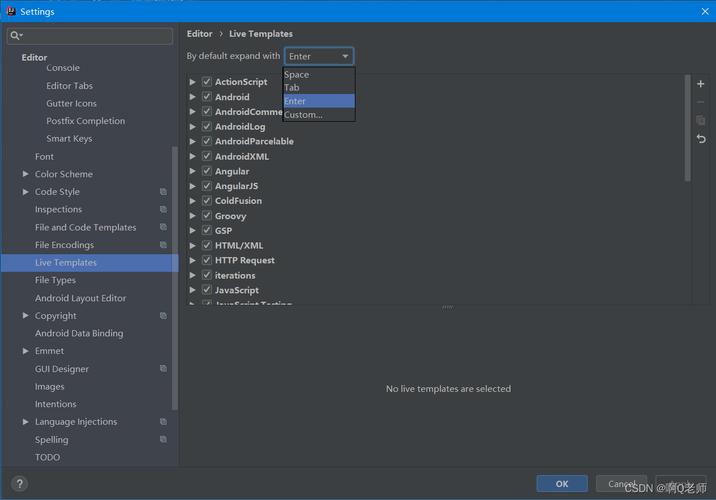The width and height of the screenshot is (716, 500).
Task: Open the File Types settings page
Action: (x=55, y=280)
